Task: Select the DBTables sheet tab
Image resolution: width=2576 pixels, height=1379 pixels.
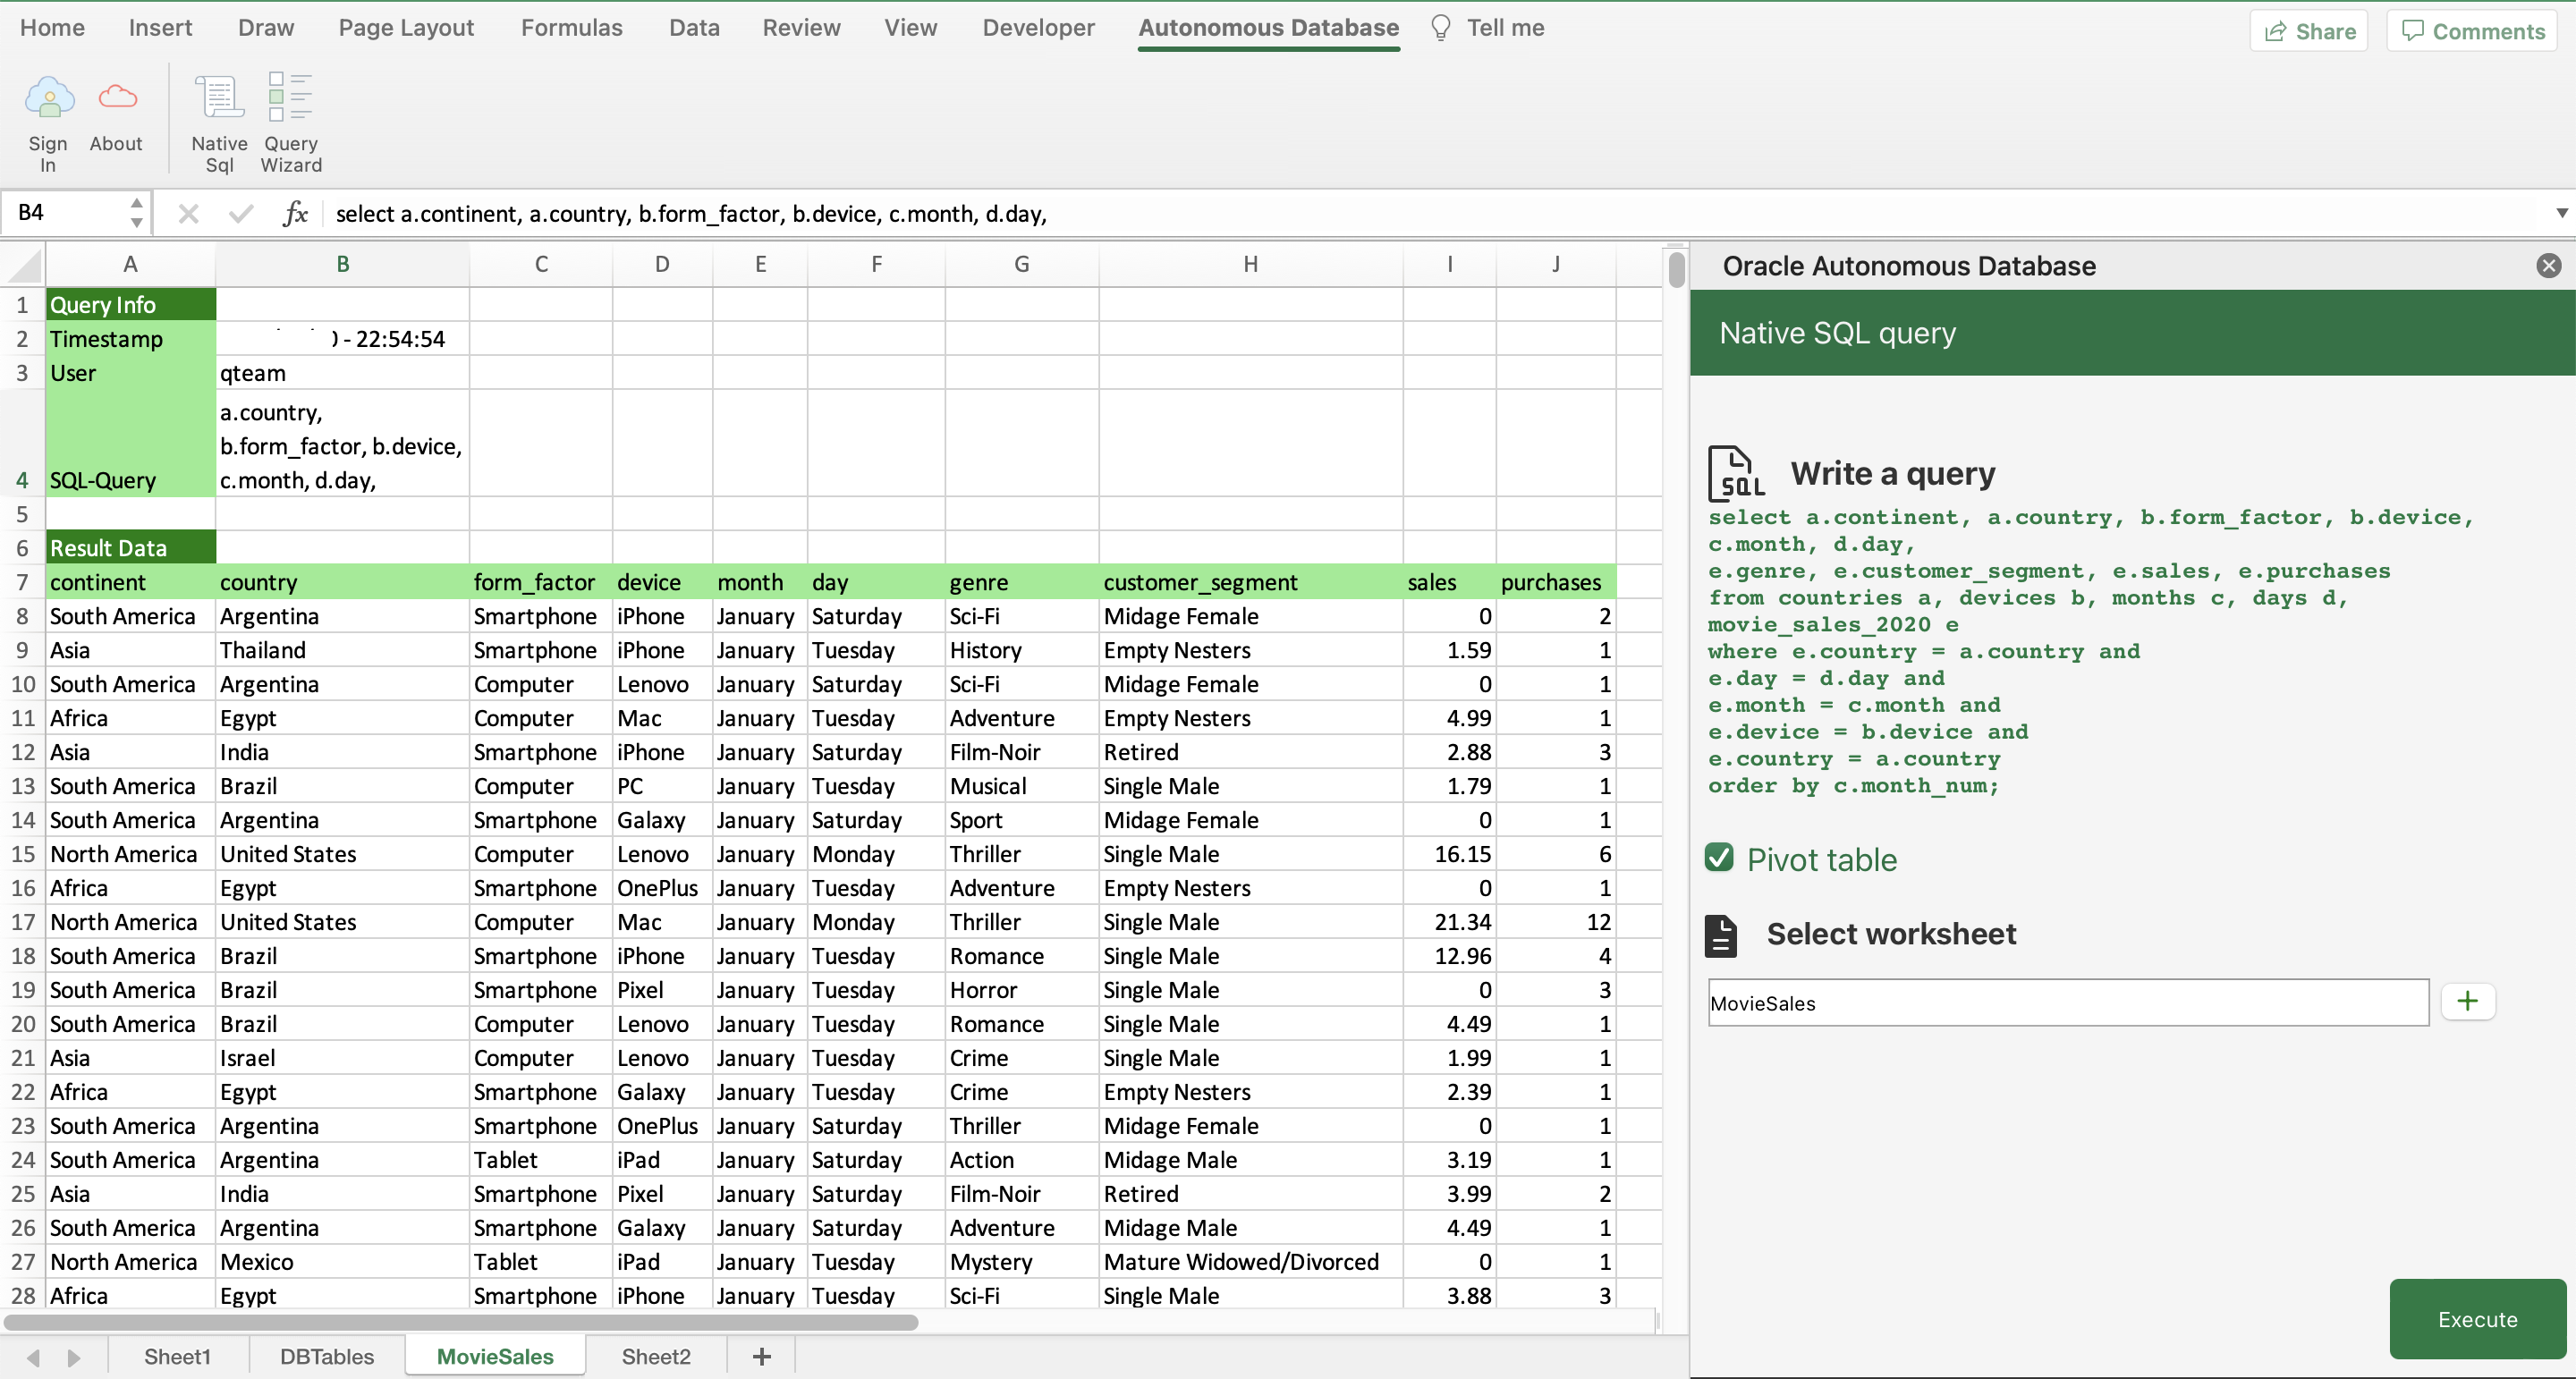Action: pos(327,1356)
